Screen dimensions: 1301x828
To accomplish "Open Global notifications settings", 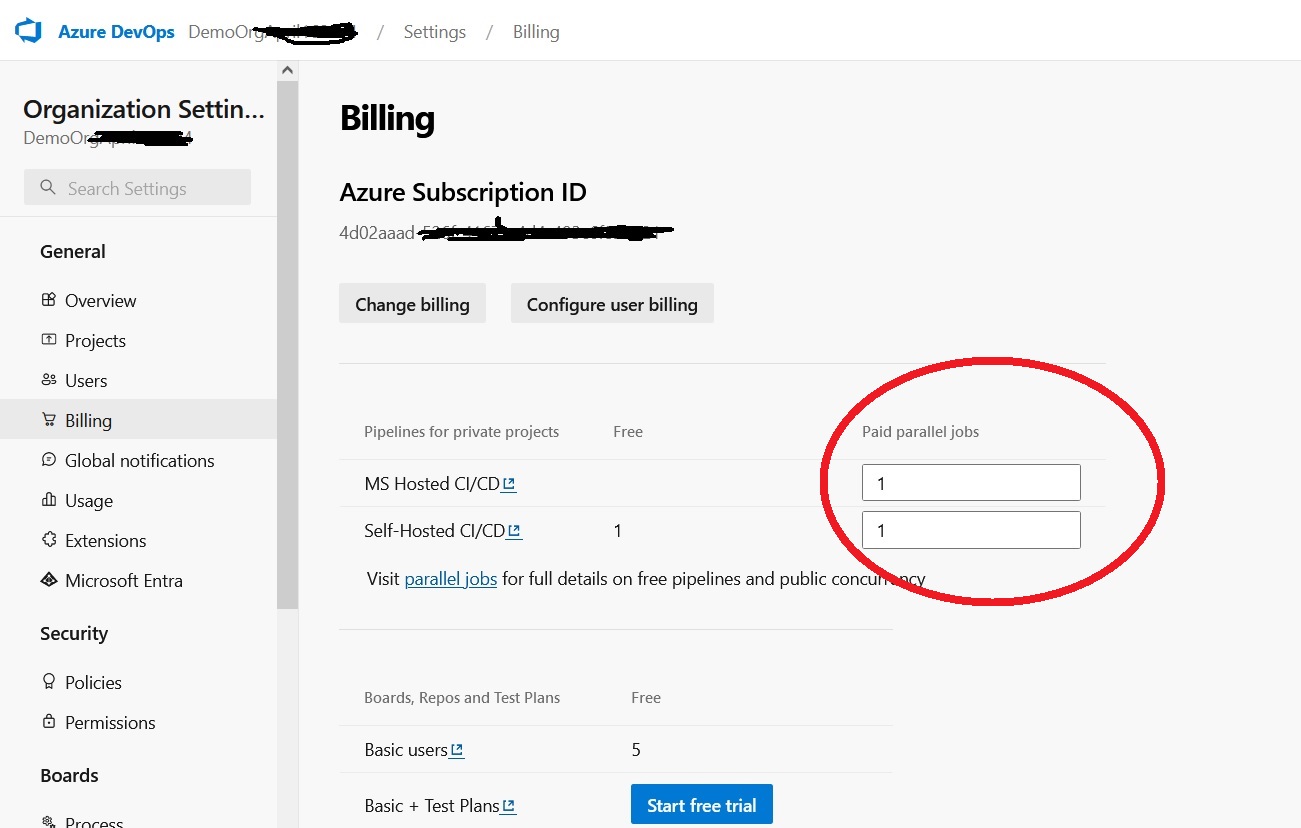I will (x=139, y=460).
